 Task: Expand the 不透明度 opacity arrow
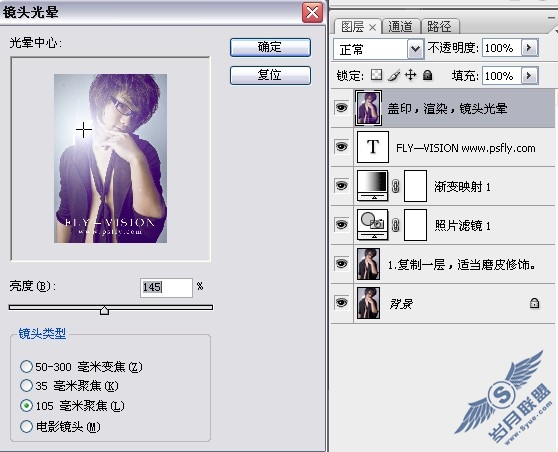[529, 48]
